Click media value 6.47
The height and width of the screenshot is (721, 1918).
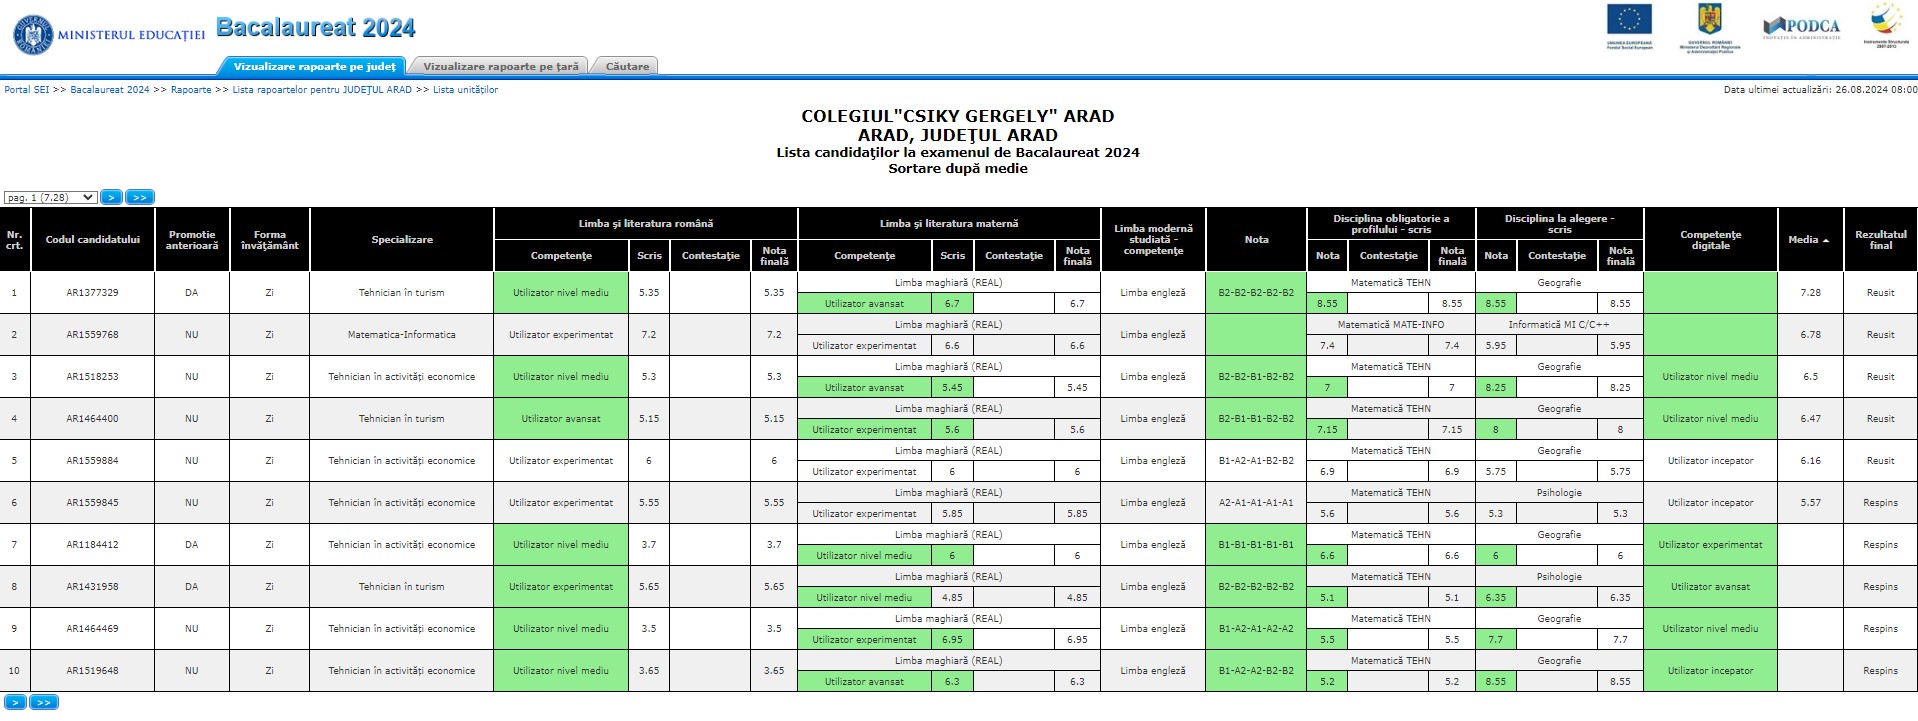click(1810, 419)
